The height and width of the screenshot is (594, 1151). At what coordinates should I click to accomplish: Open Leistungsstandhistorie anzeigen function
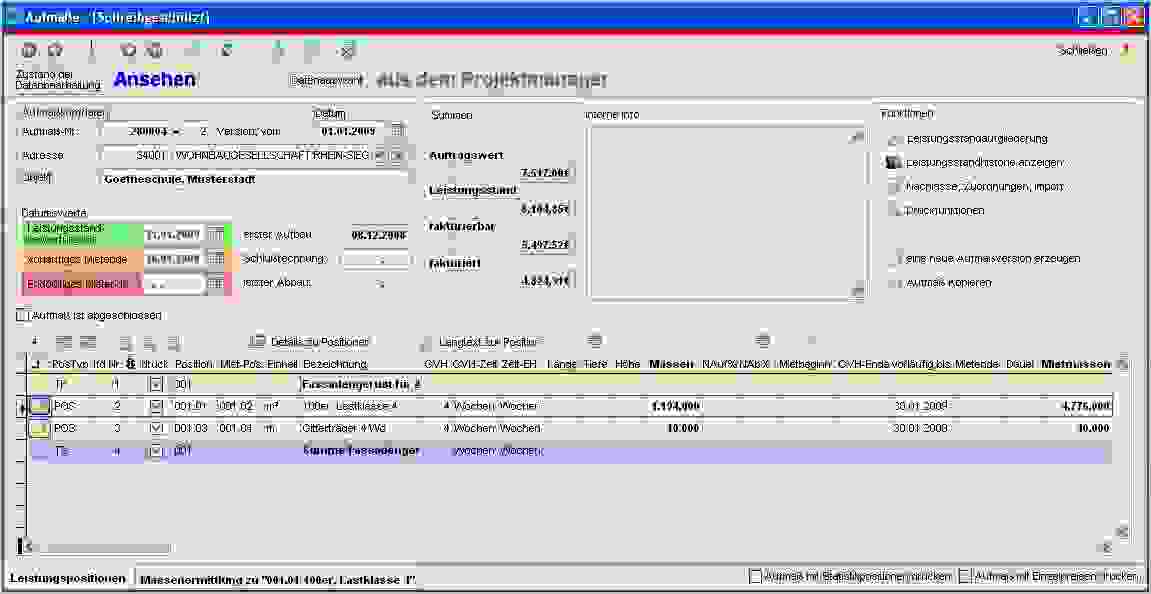(x=893, y=162)
